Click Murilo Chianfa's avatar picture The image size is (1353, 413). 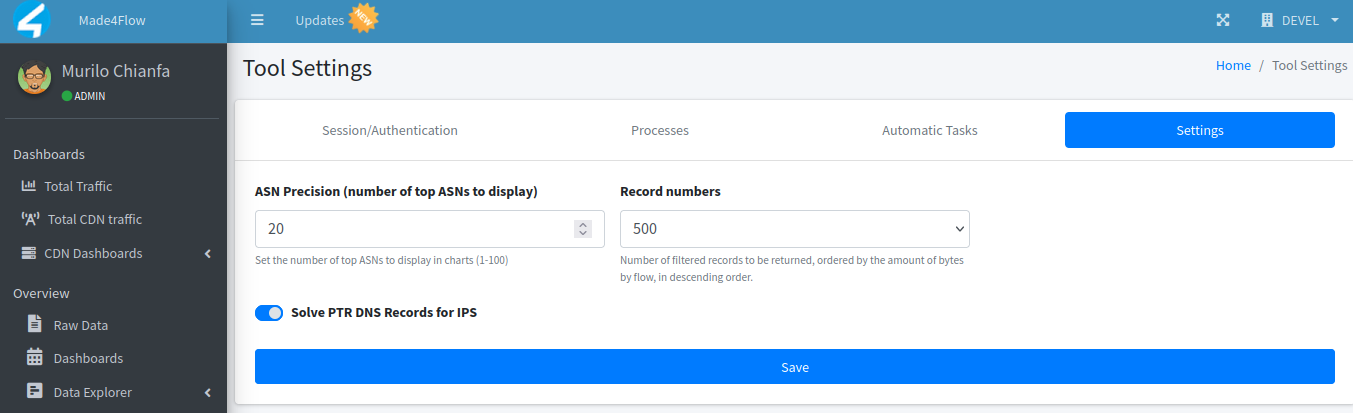click(34, 79)
